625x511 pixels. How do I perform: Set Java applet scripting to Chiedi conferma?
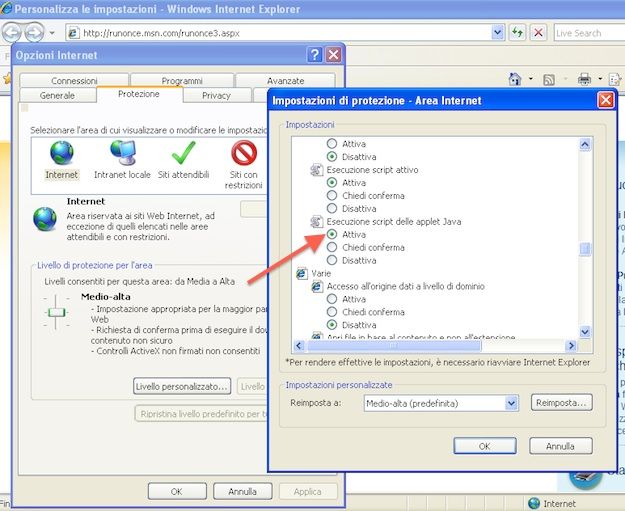point(333,247)
